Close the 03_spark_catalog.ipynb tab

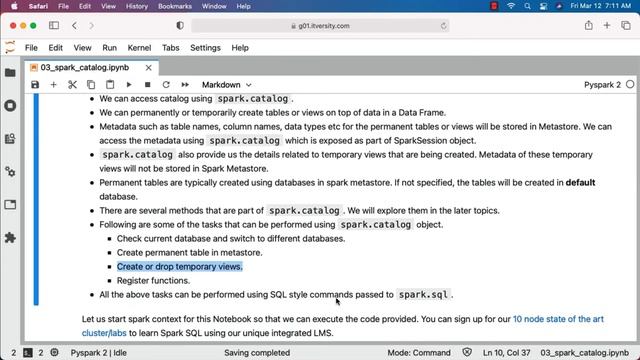[x=149, y=68]
